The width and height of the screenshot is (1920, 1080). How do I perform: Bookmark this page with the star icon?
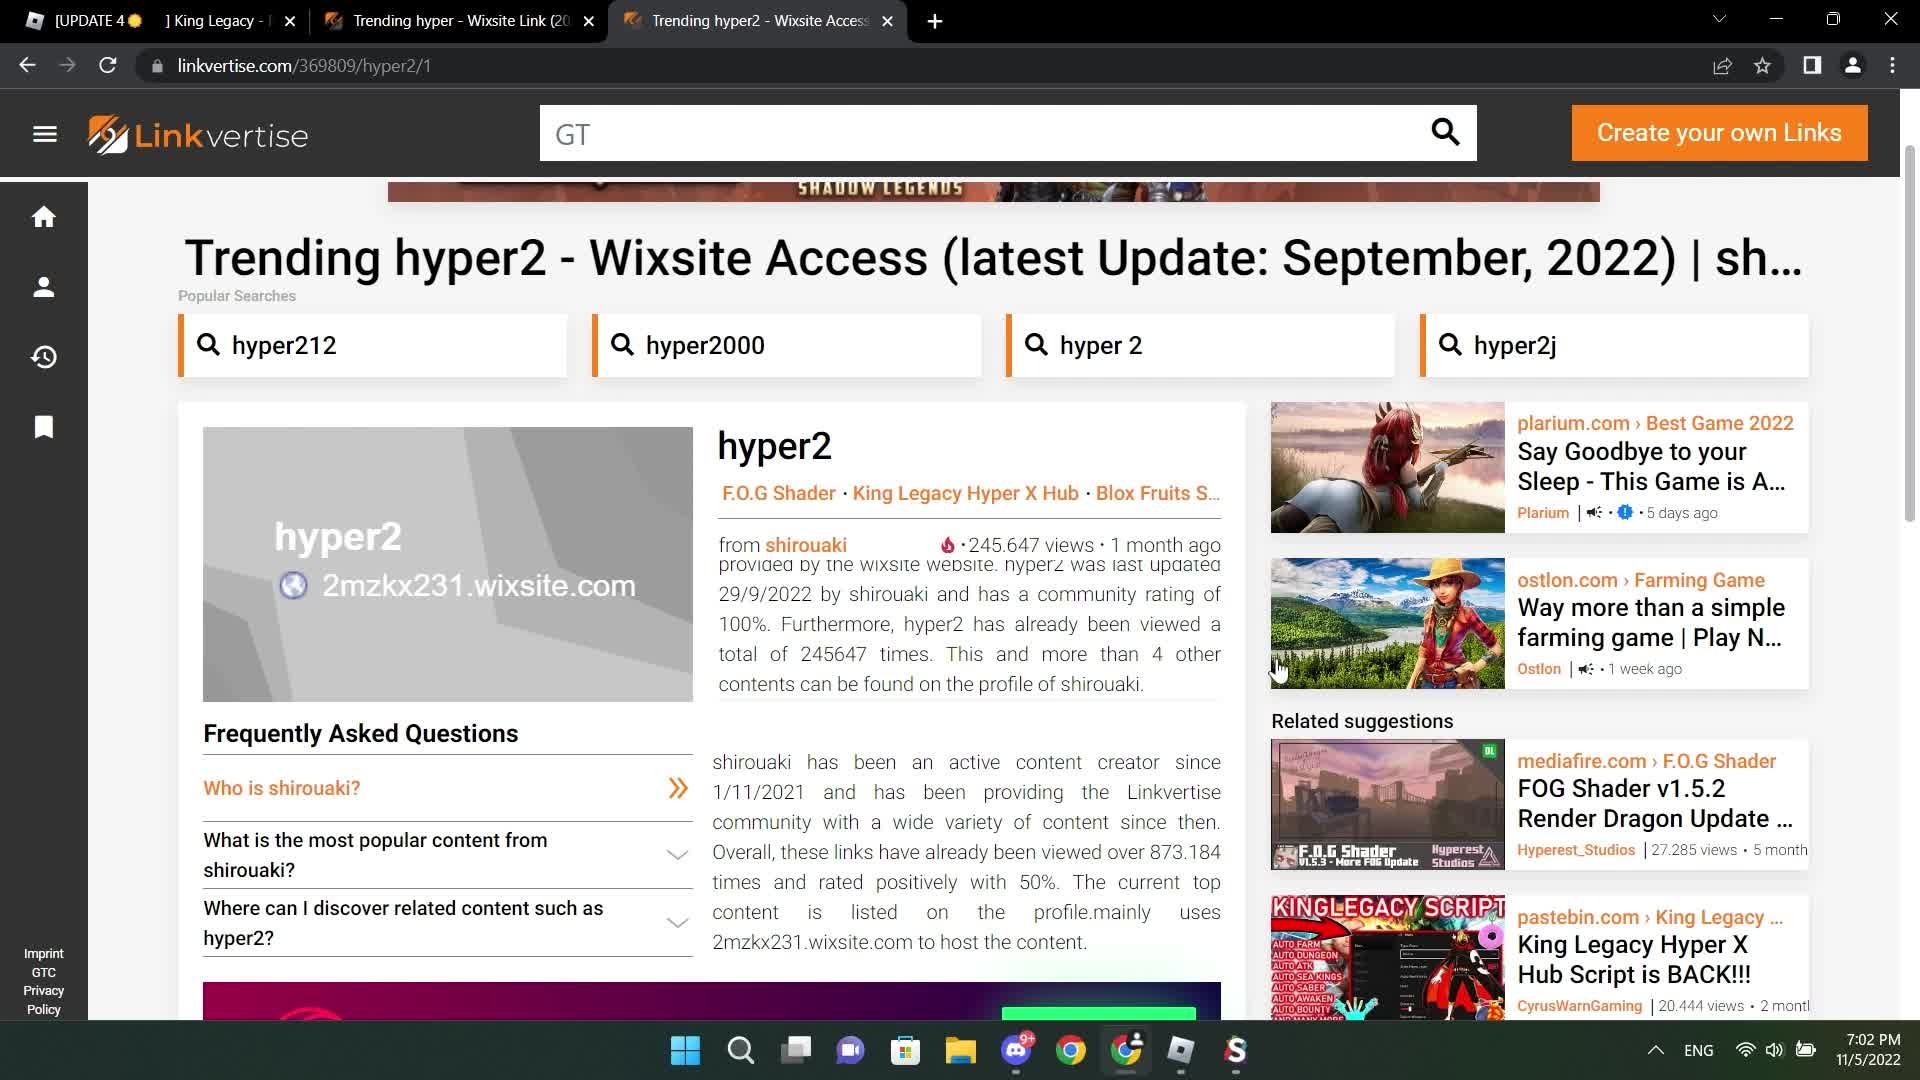pos(1762,66)
